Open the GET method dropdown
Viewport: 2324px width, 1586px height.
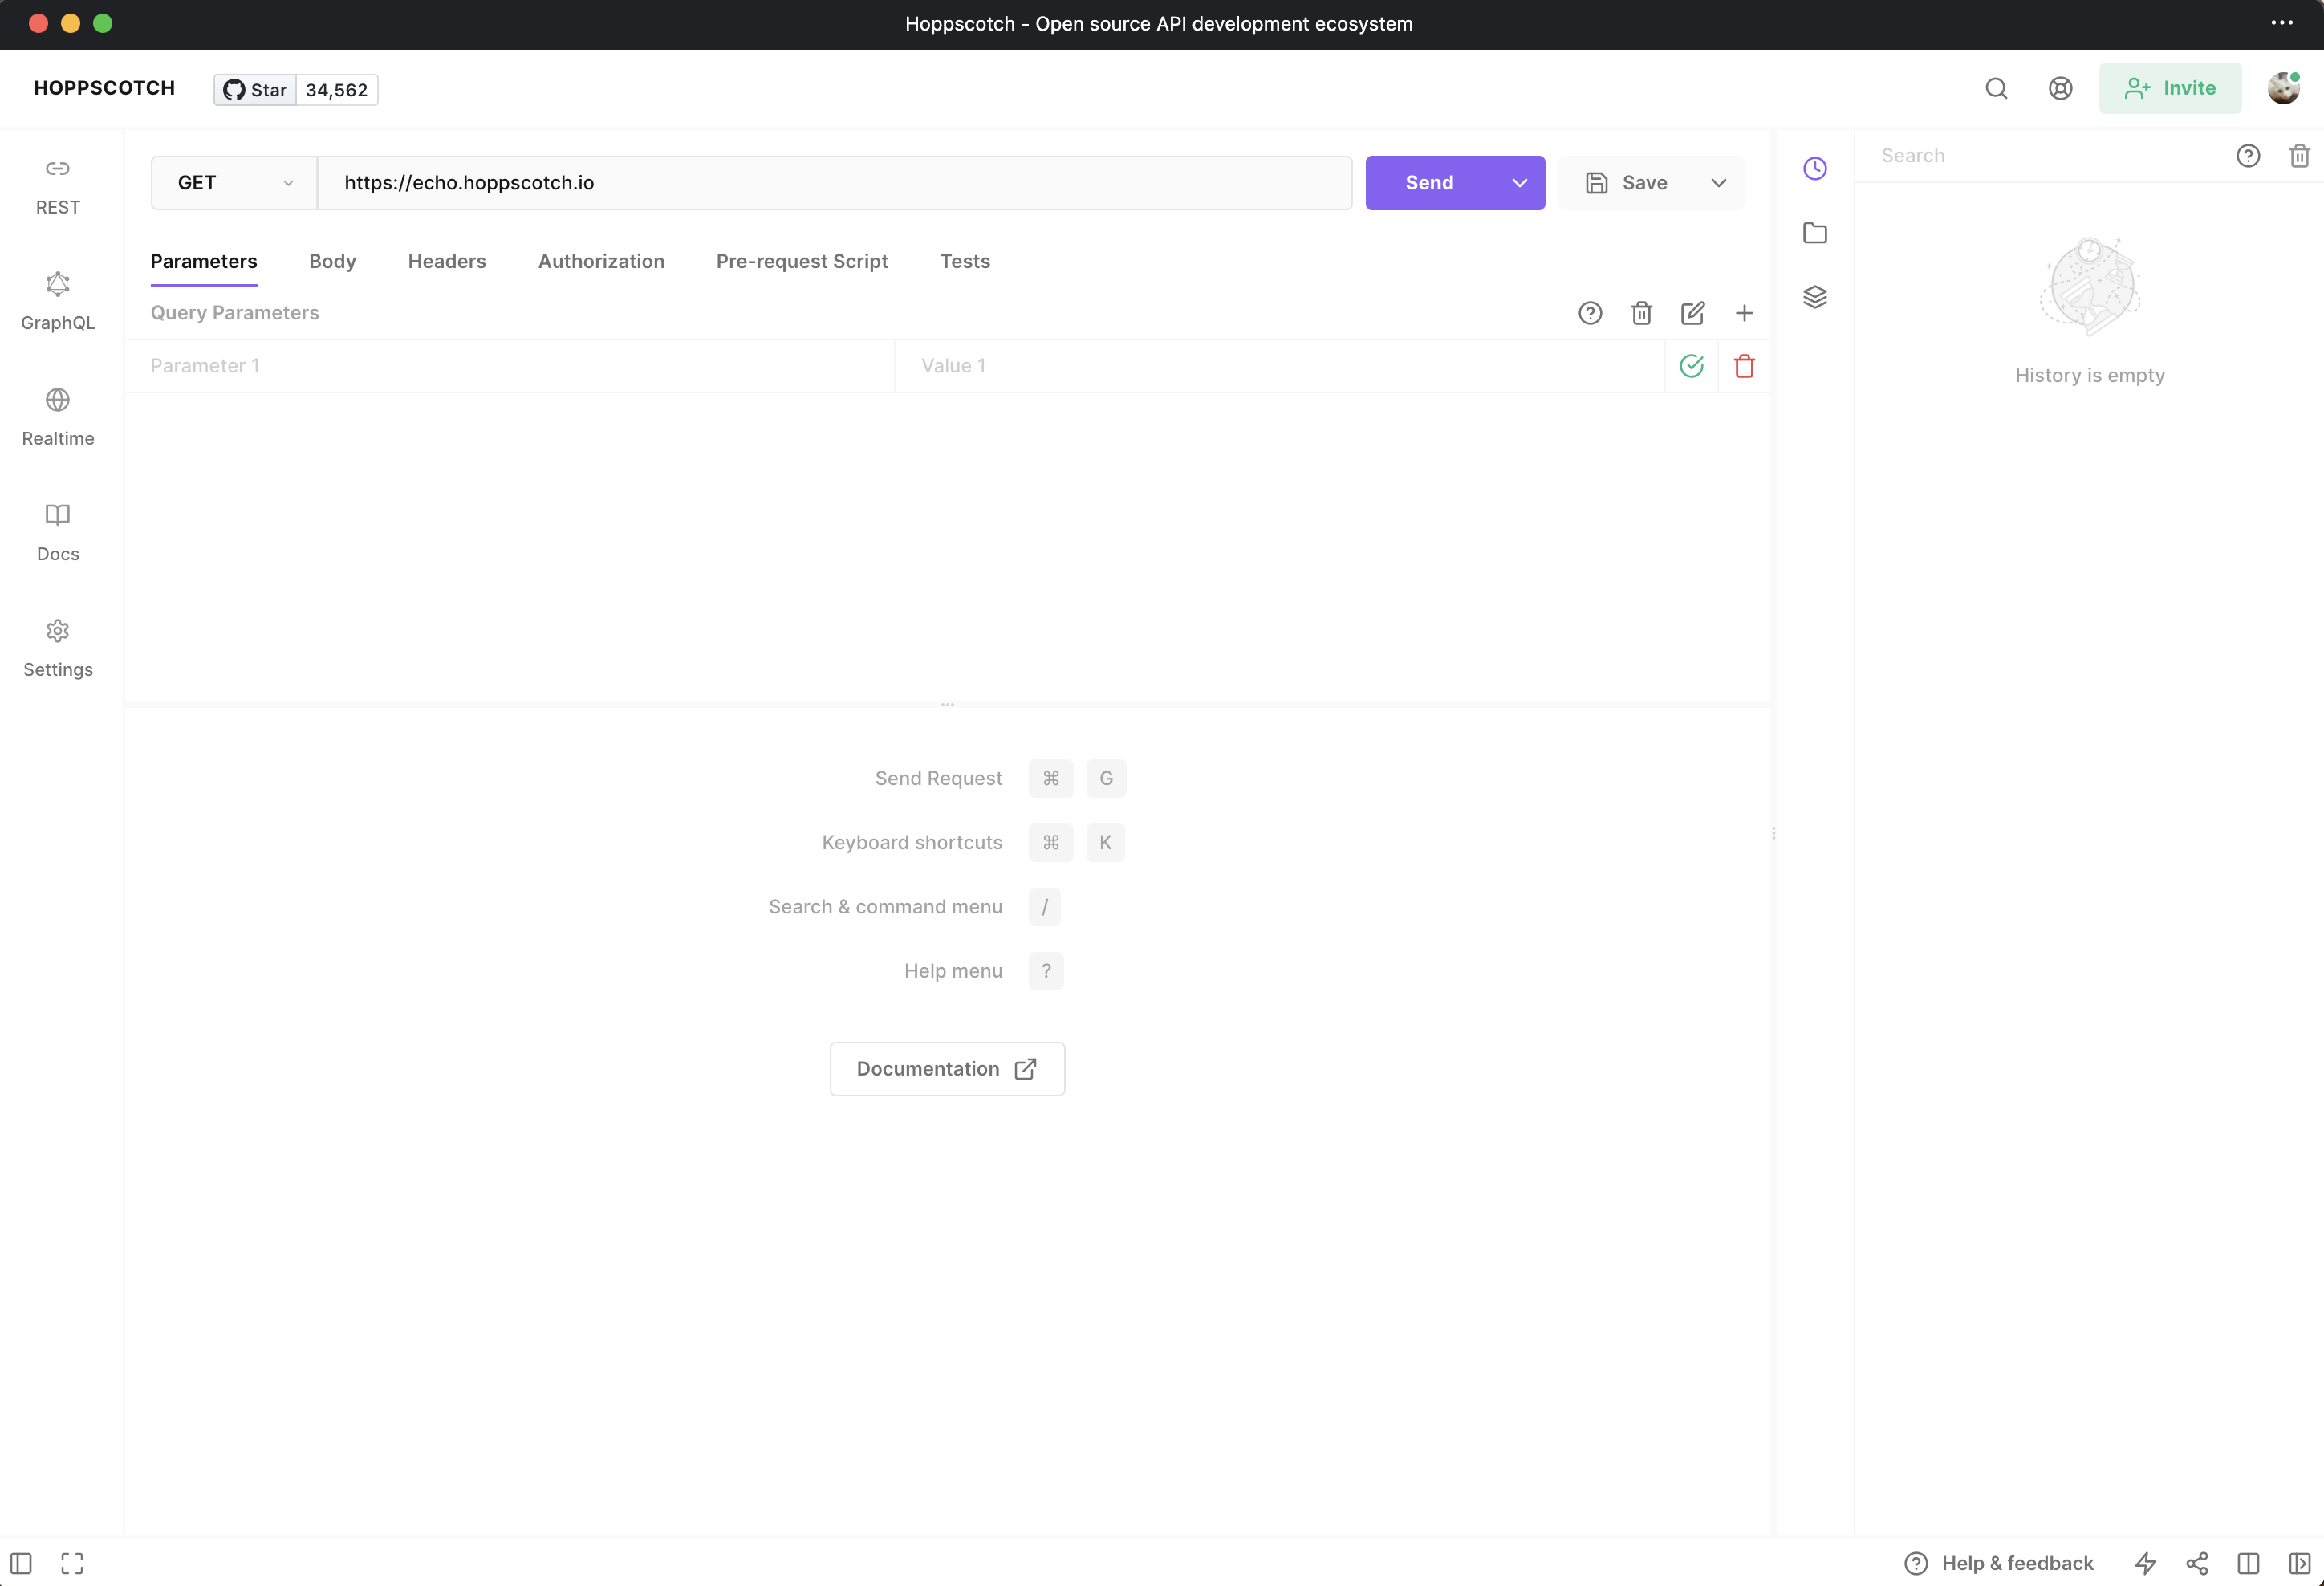tap(234, 183)
